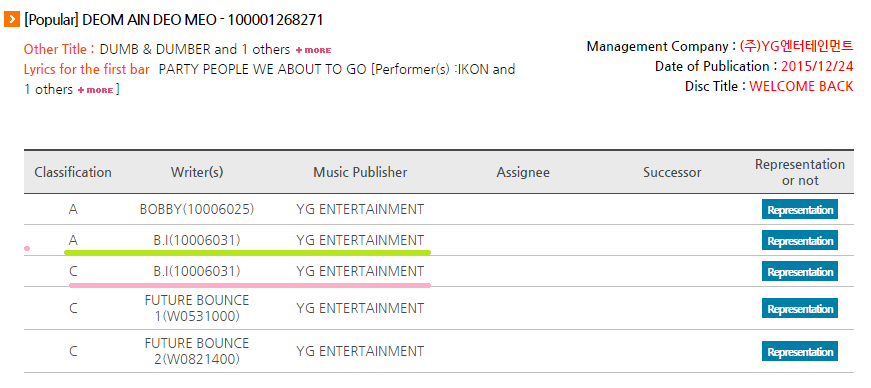Viewport: 871px width, 388px height.
Task: Select the WELCOME BACK disc title
Action: click(x=802, y=86)
